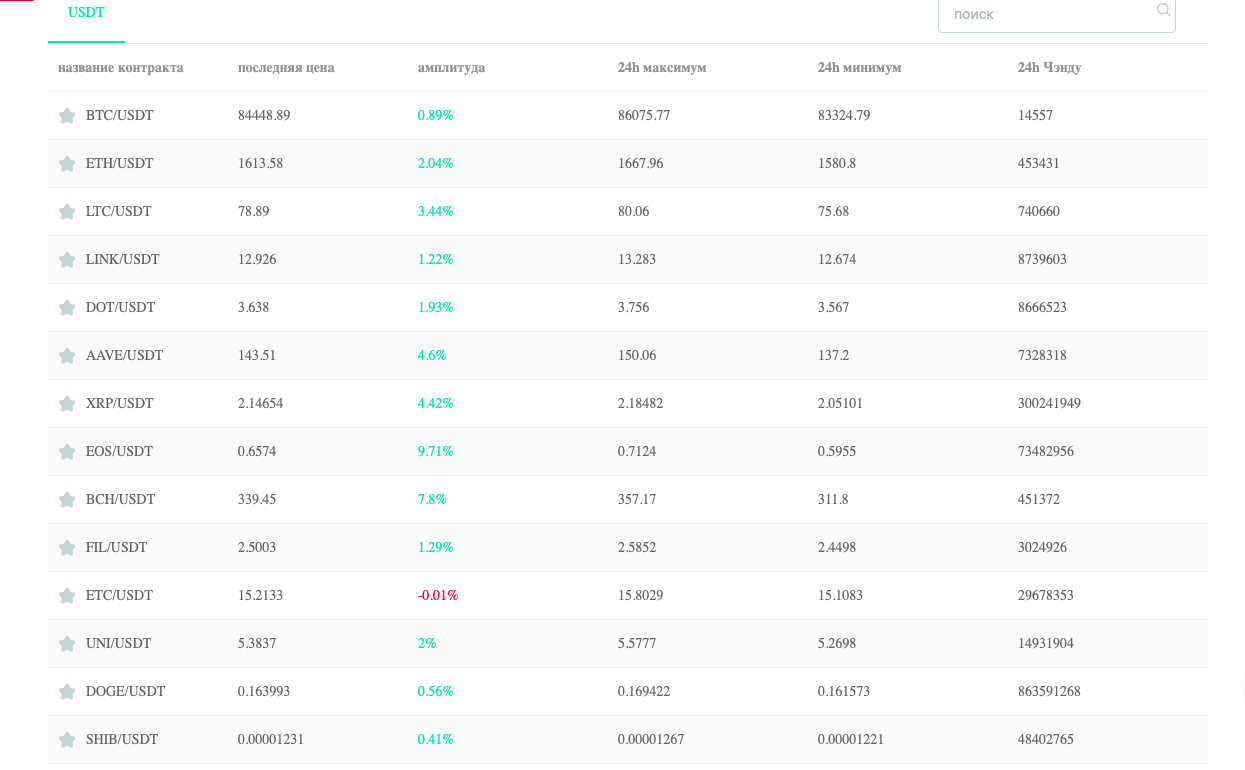
Task: Click FIL last price 2.5003
Action: click(x=257, y=548)
